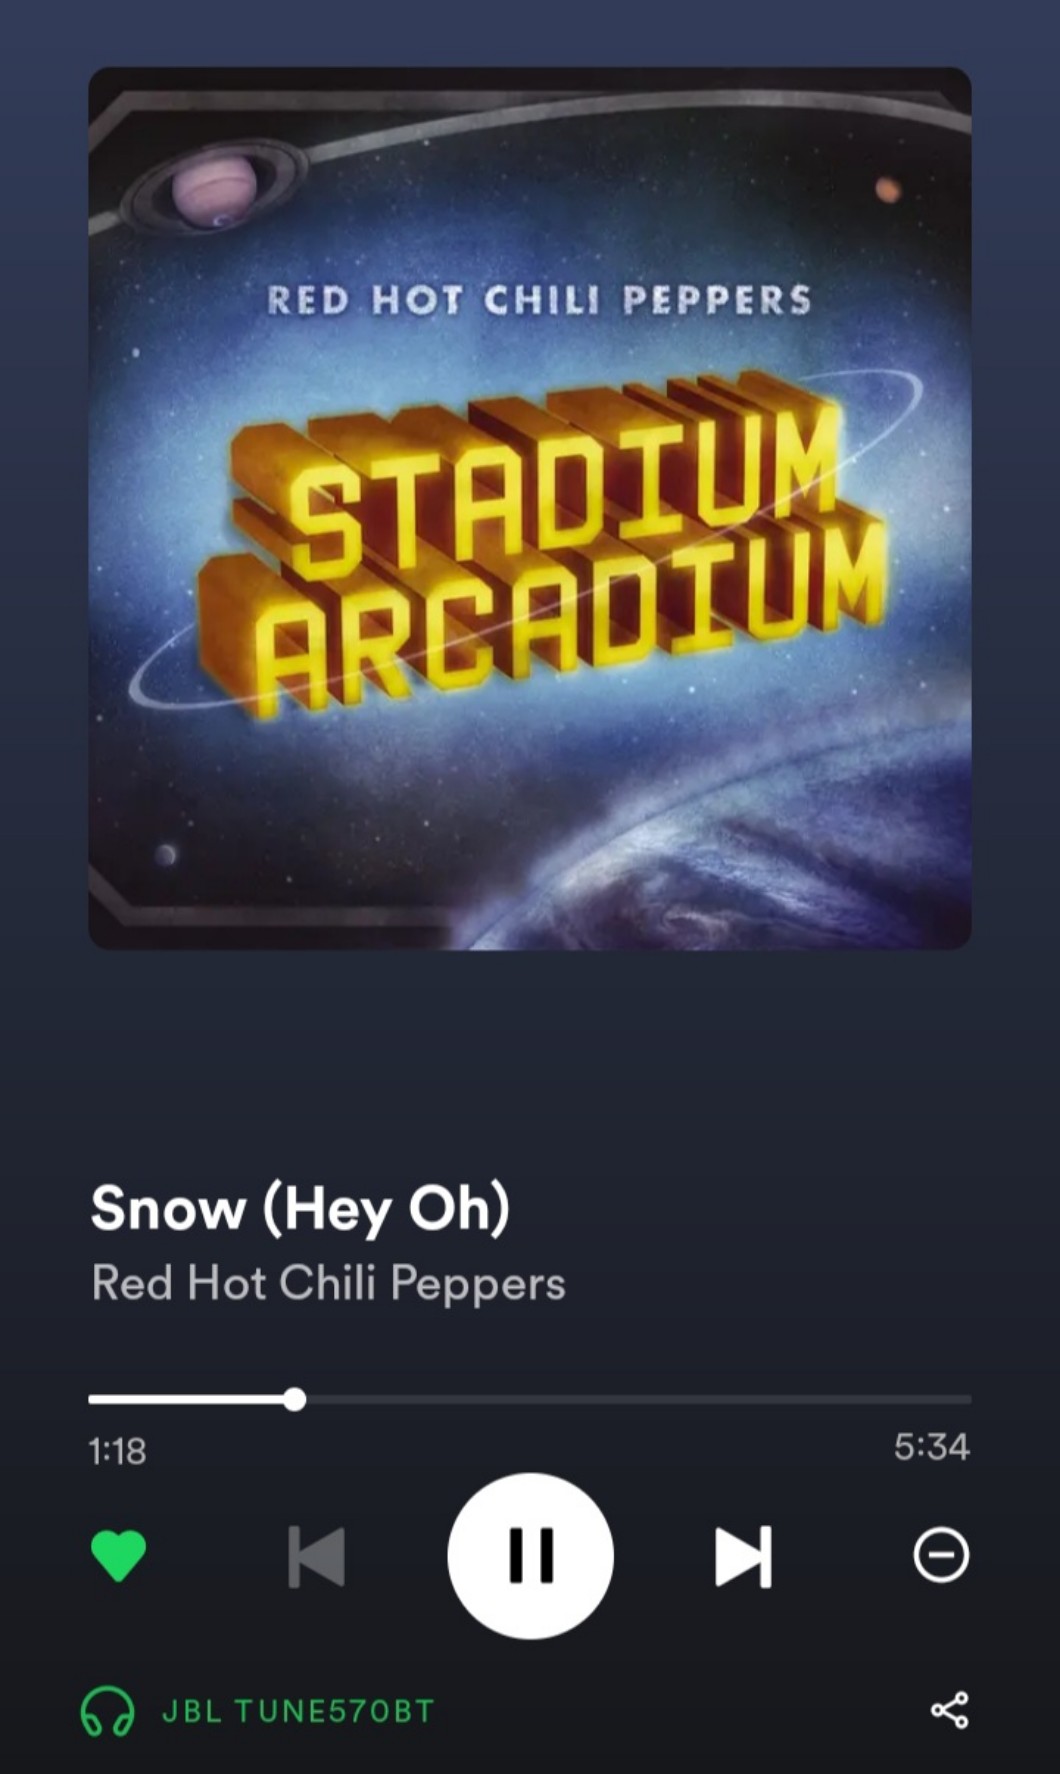Click the elapsed time 1:18 label

(x=117, y=1451)
